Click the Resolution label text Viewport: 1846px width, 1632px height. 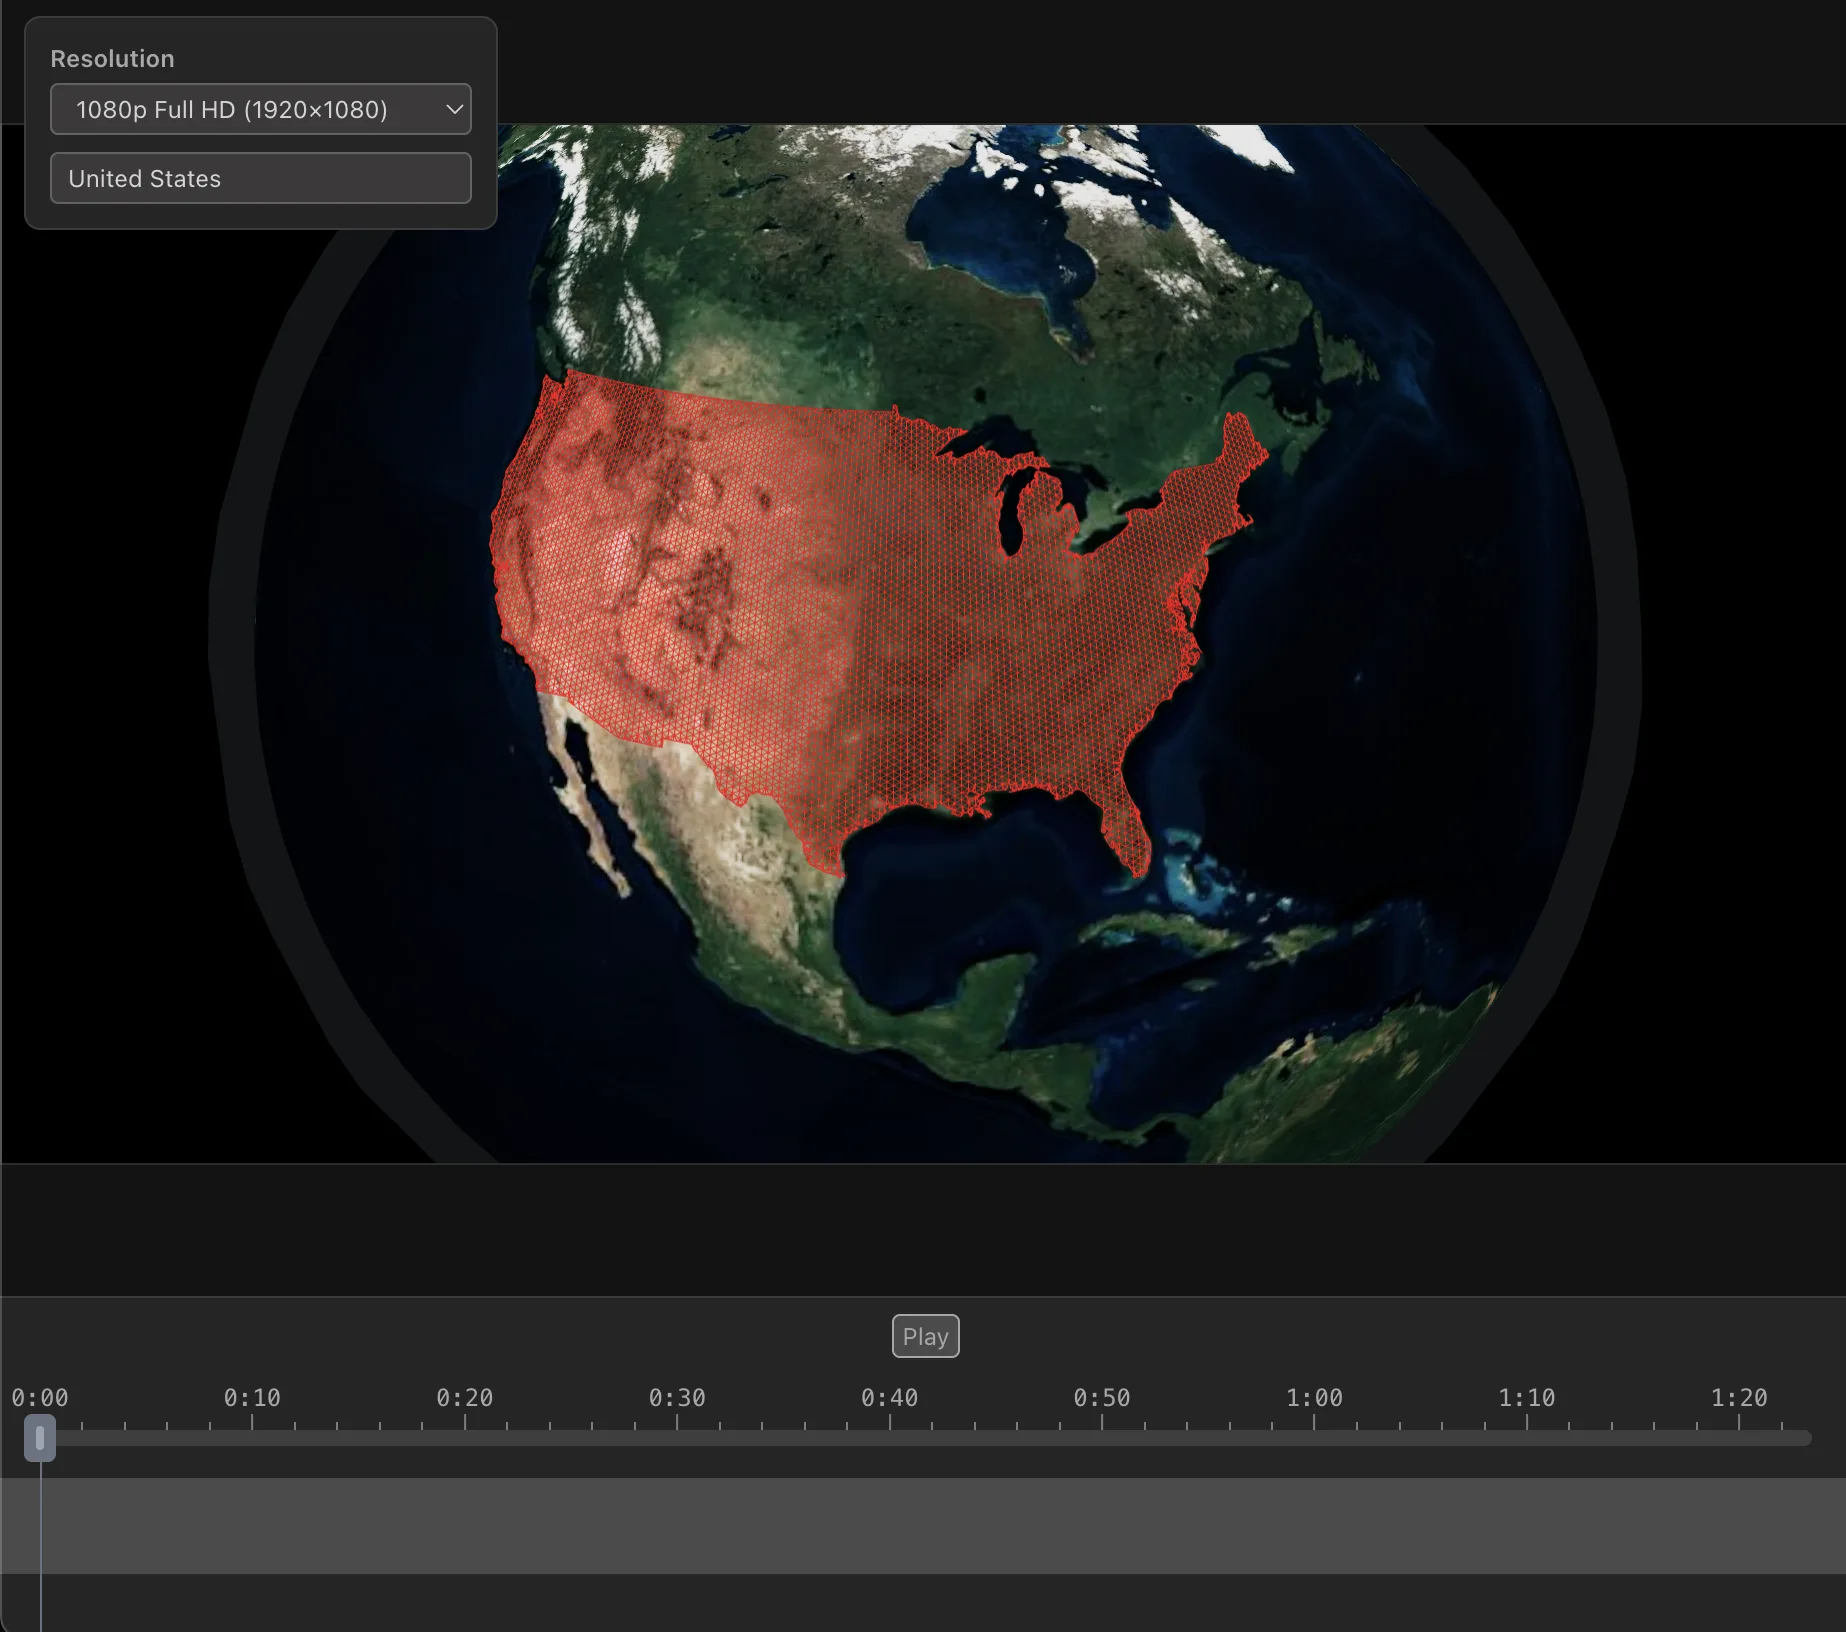click(113, 59)
